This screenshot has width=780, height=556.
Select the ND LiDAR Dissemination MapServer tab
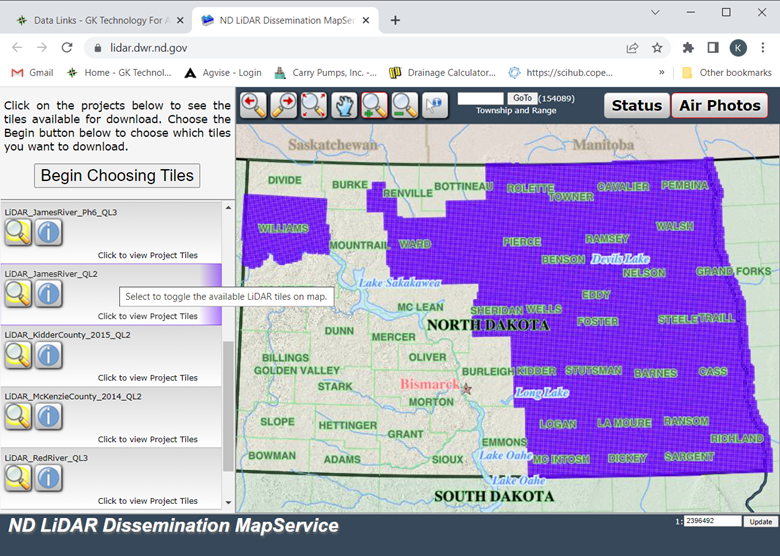point(286,20)
